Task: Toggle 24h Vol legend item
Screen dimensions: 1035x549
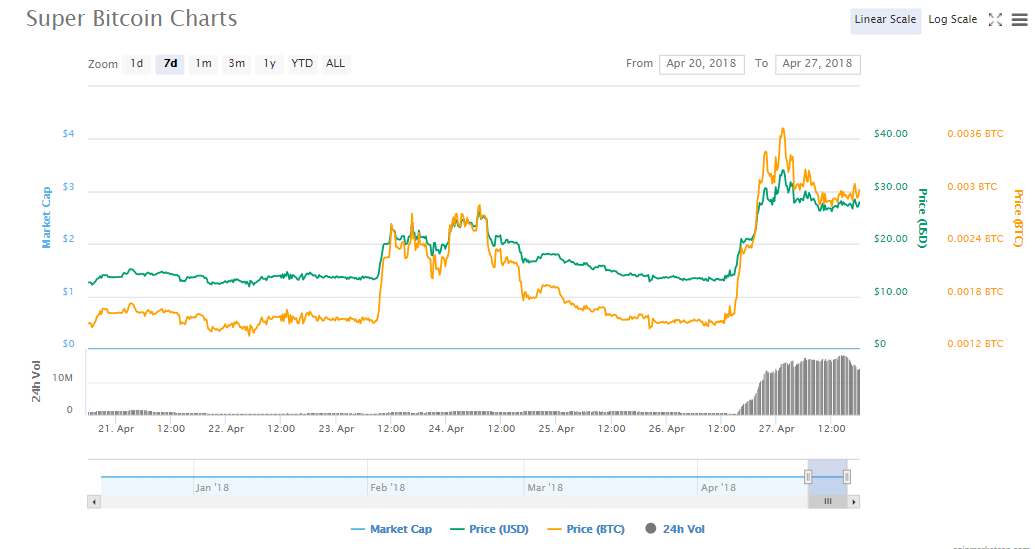Action: click(676, 529)
